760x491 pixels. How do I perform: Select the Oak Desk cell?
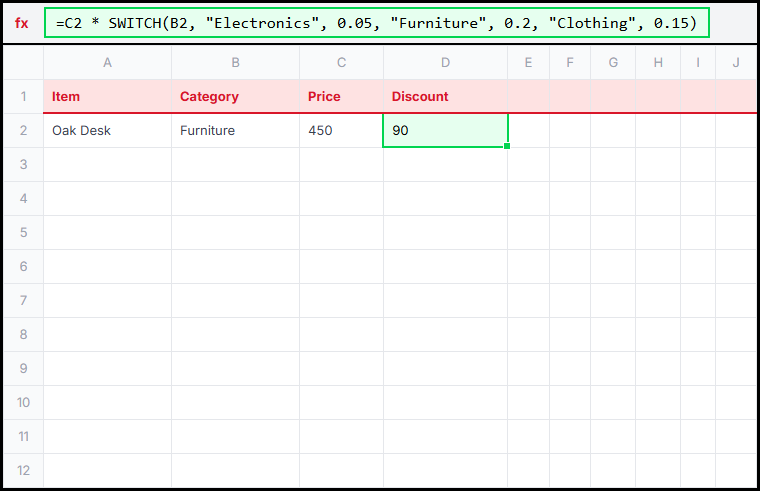[x=107, y=131]
